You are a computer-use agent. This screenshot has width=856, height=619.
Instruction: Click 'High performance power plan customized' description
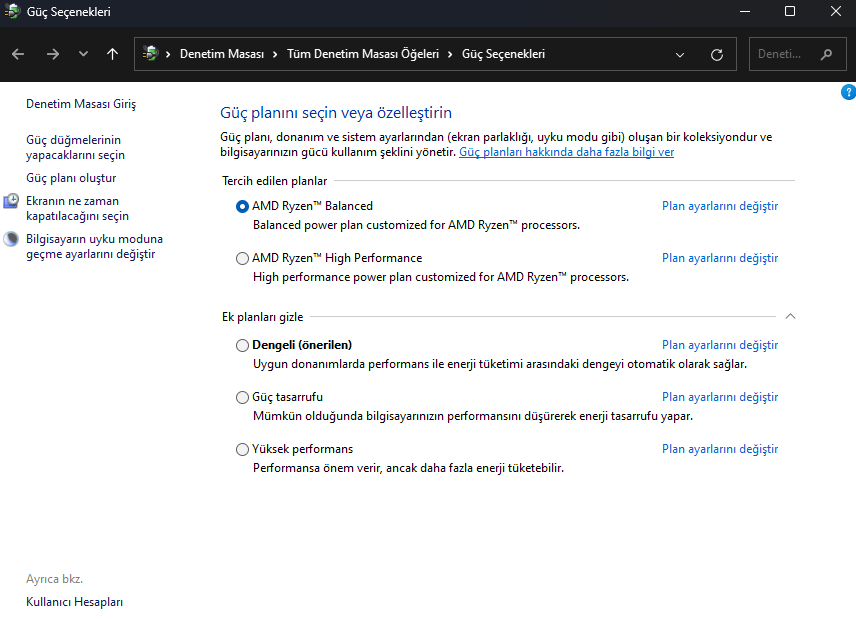(x=441, y=277)
